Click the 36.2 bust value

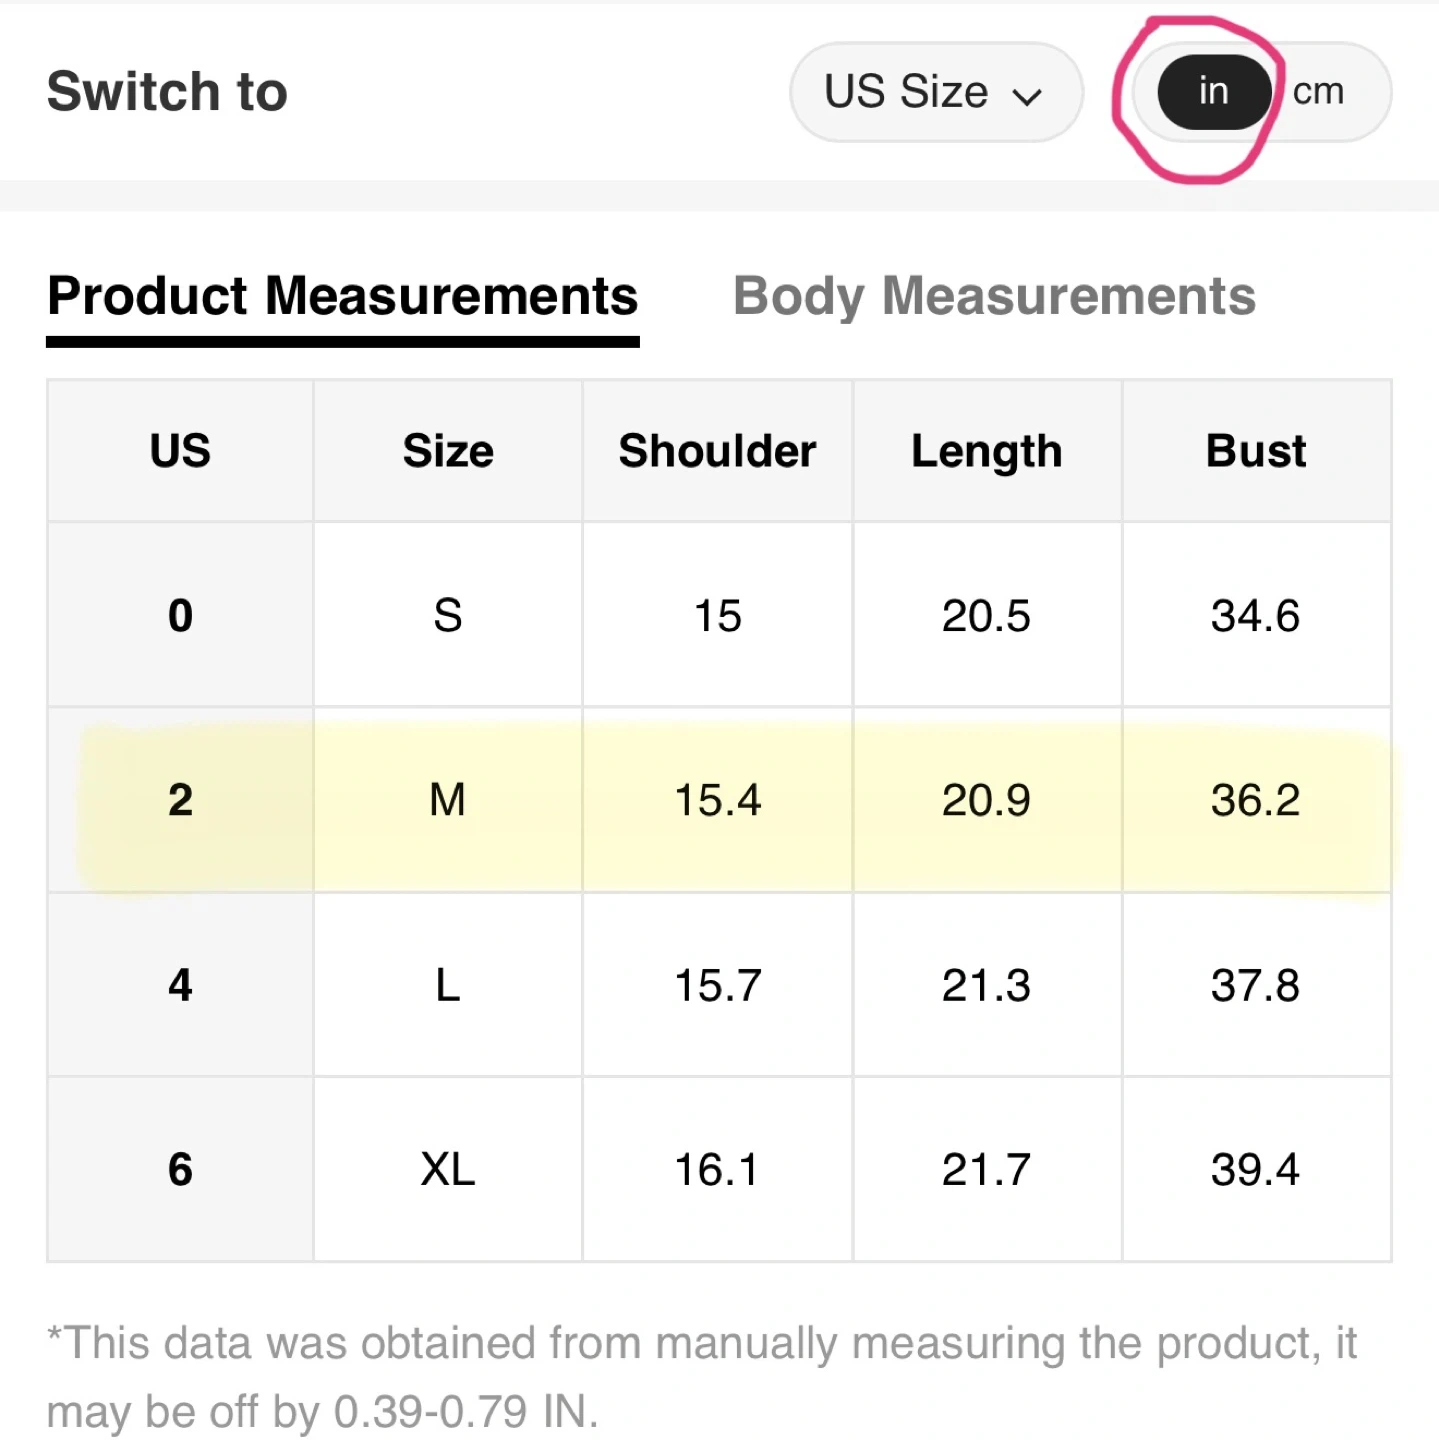(1256, 800)
